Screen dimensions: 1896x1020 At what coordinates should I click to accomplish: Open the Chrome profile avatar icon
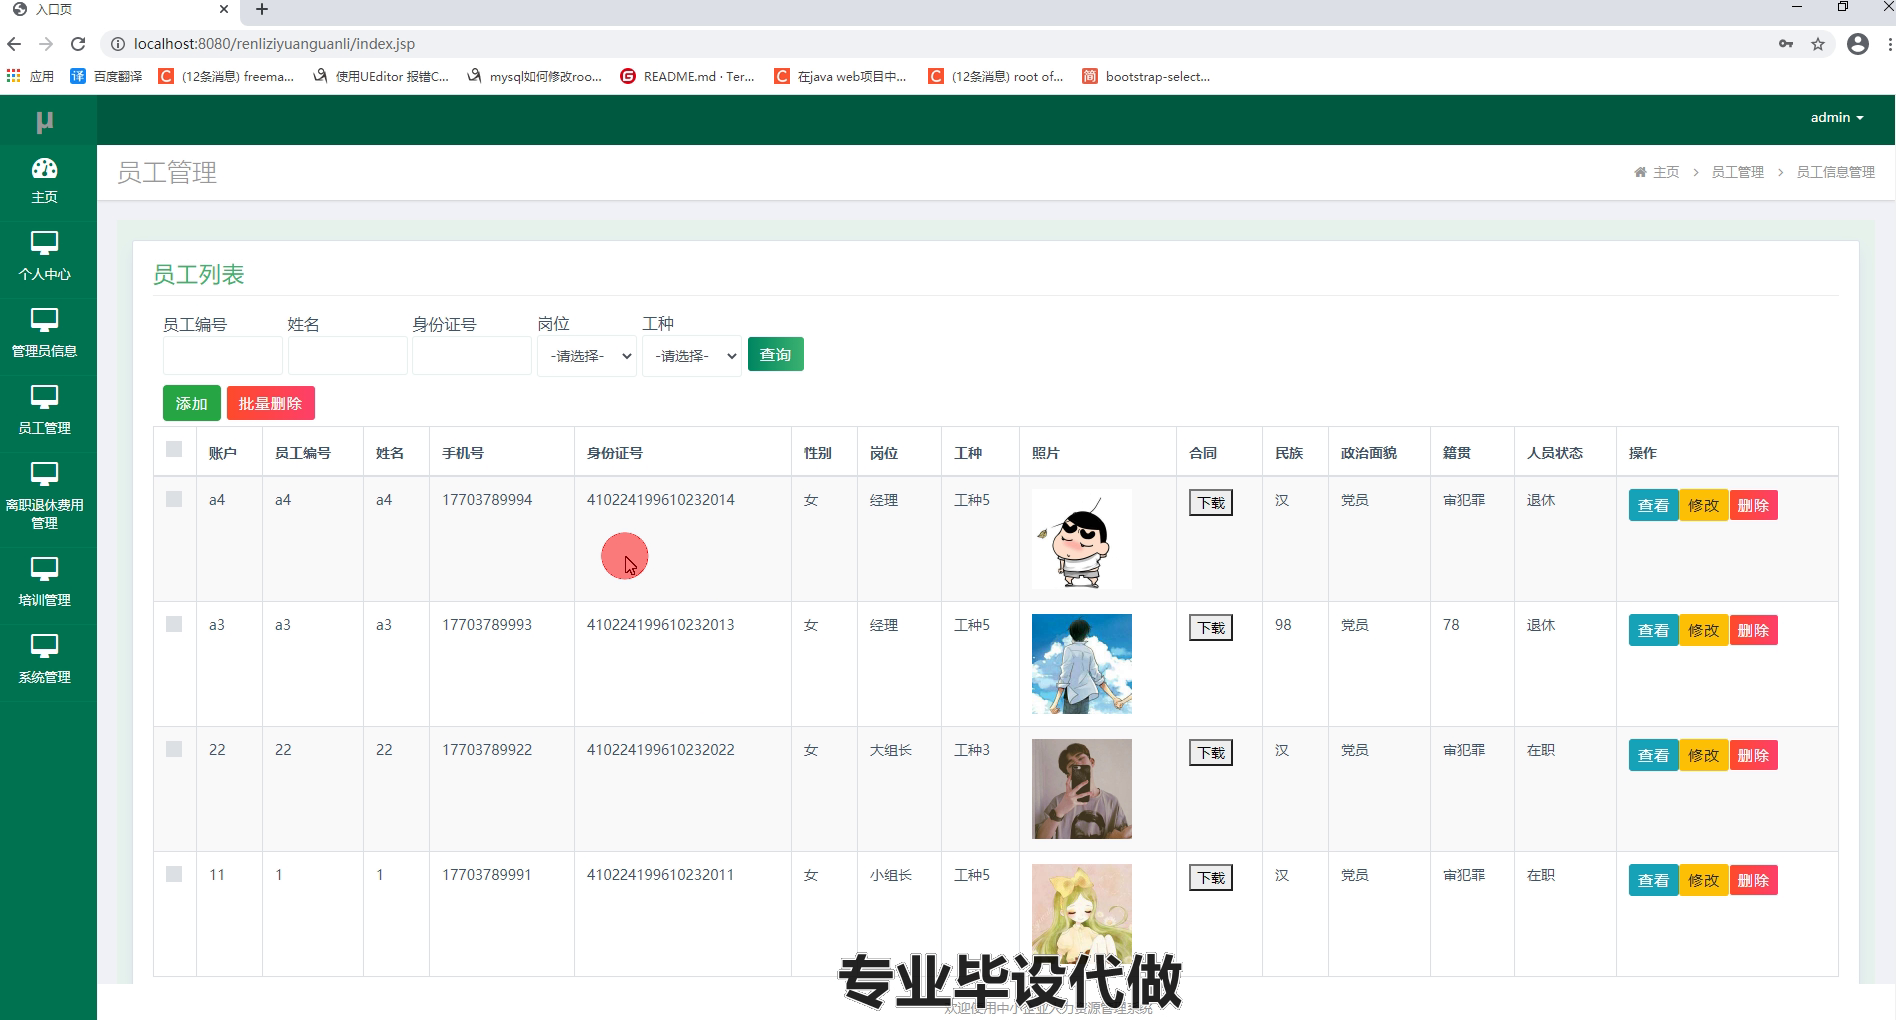(1858, 44)
